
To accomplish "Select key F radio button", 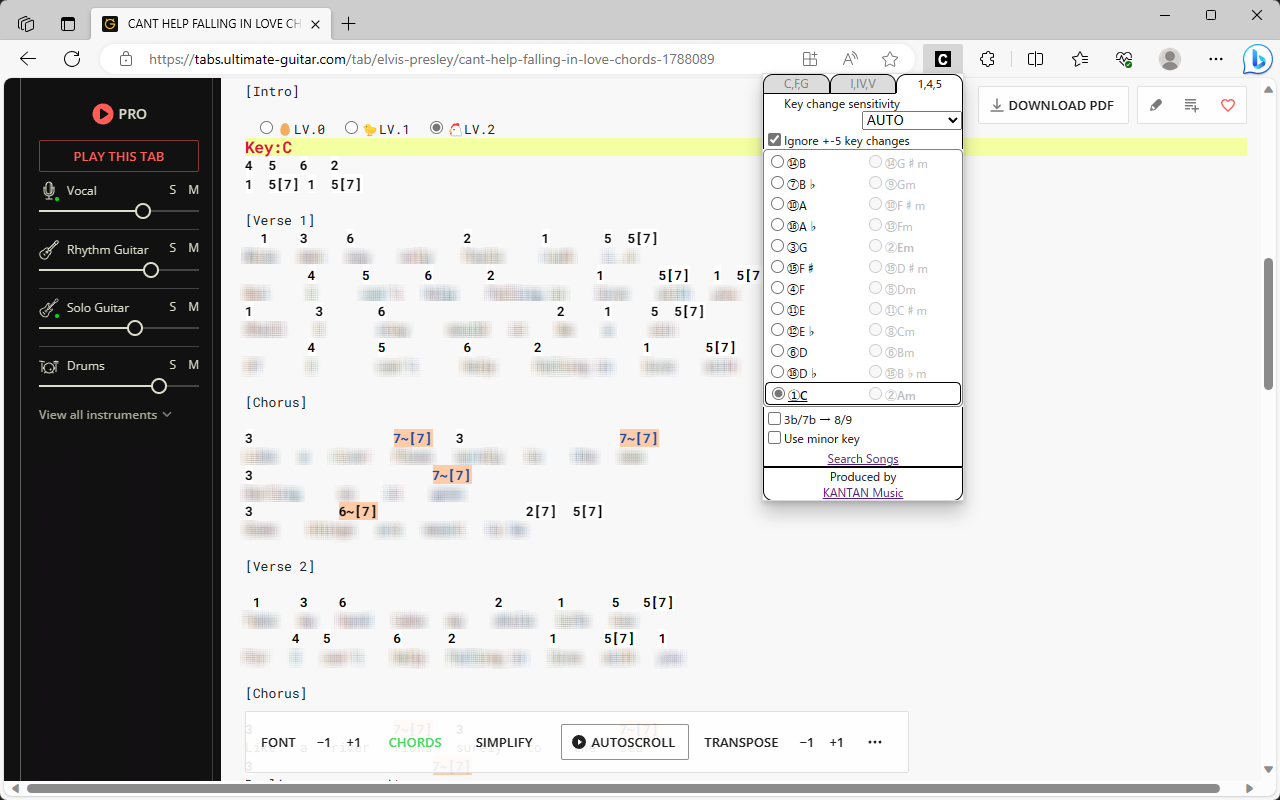I will point(777,288).
